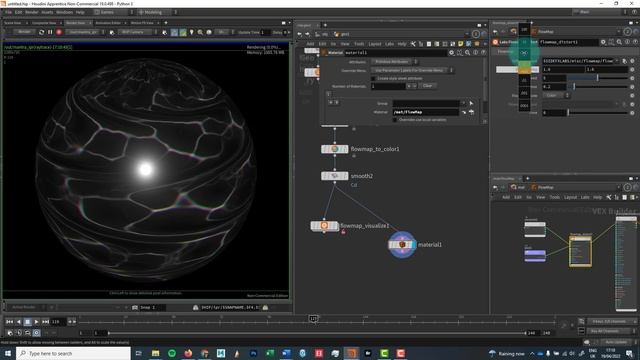Stop timeline playback
Screen dimensions: 640x360
coord(27,322)
